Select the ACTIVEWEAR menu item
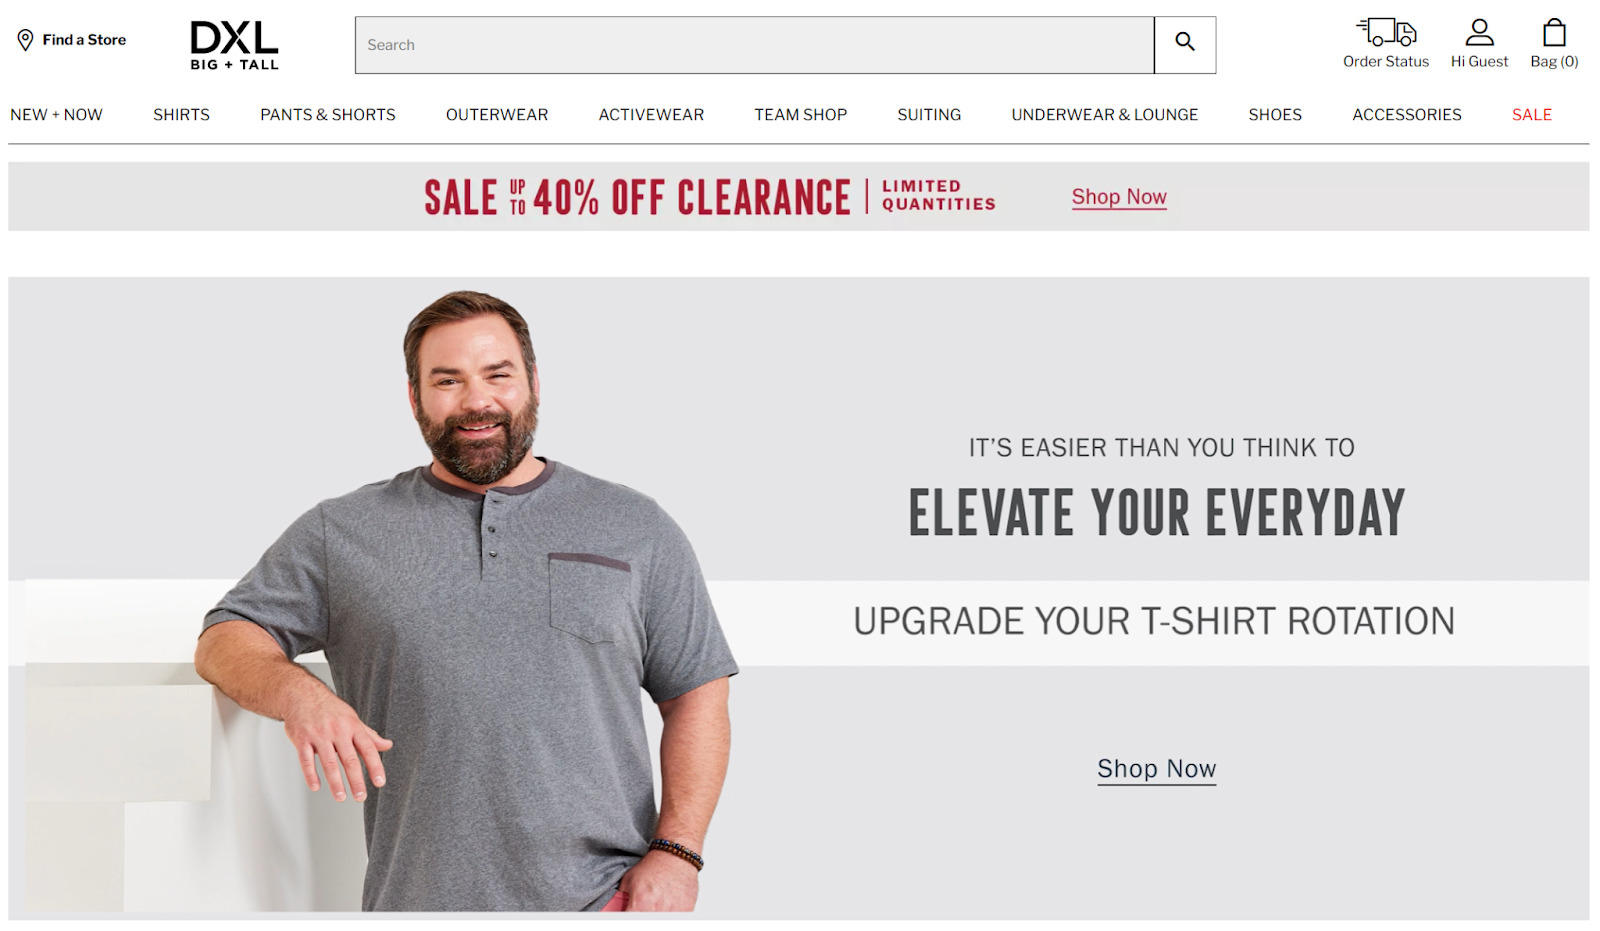This screenshot has width=1600, height=931. [651, 115]
